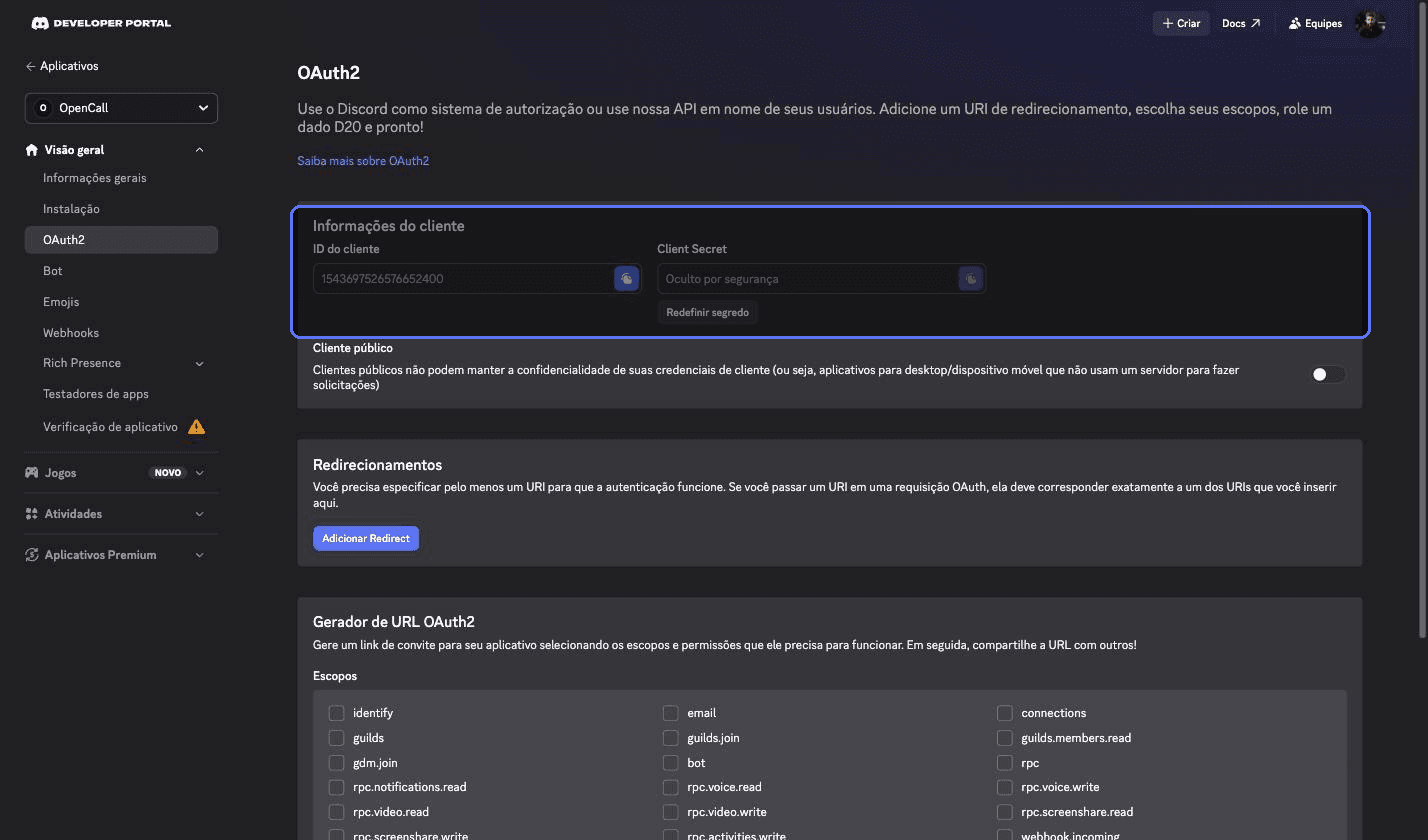
Task: Tick the bot scope checkbox
Action: (x=670, y=763)
